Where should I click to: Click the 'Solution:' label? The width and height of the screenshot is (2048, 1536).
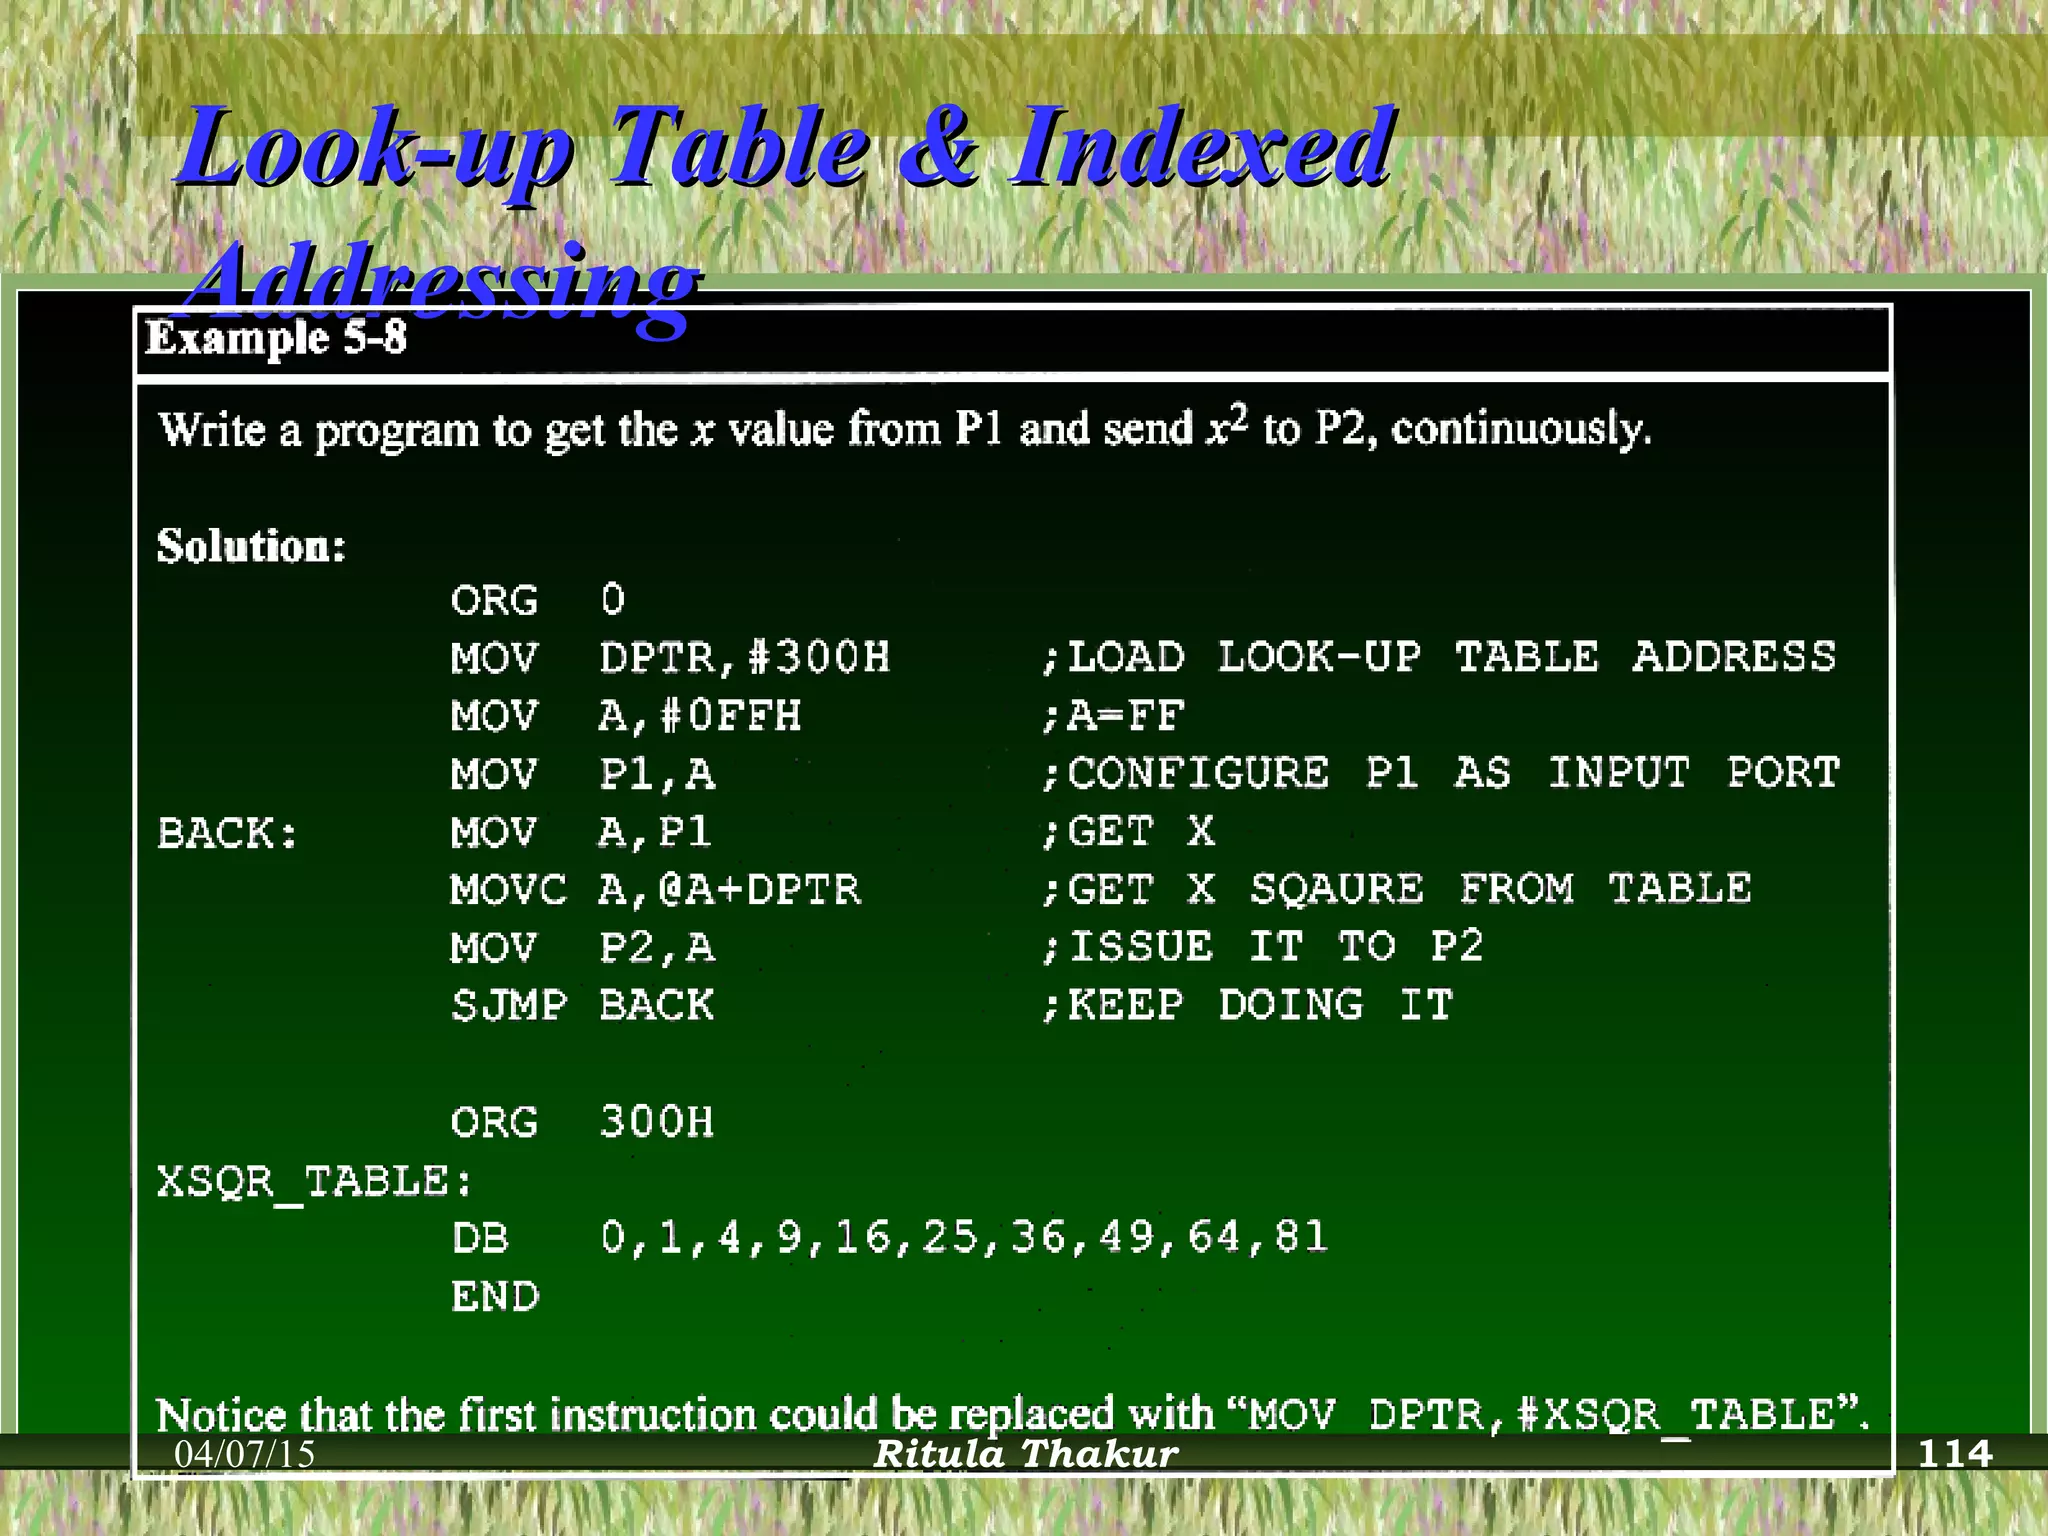pyautogui.click(x=251, y=546)
